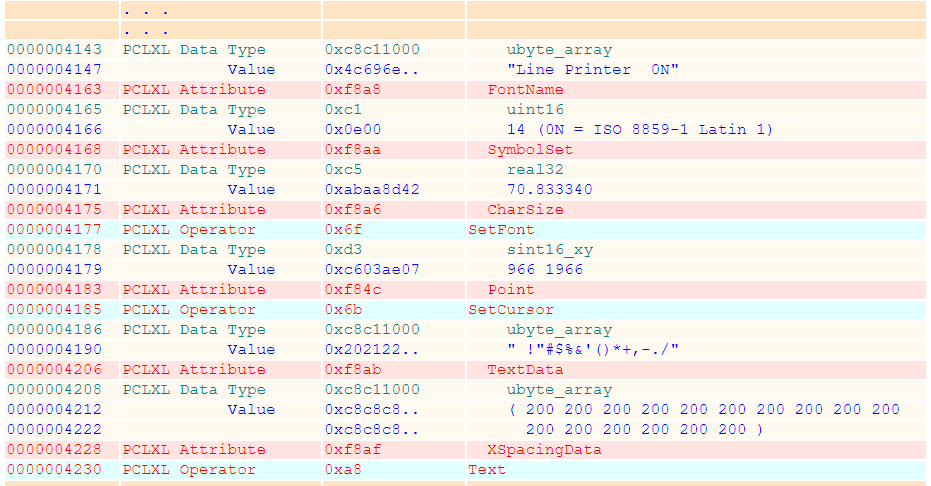The image size is (931, 486).
Task: Click the XSpacingData attribute name
Action: point(544,450)
